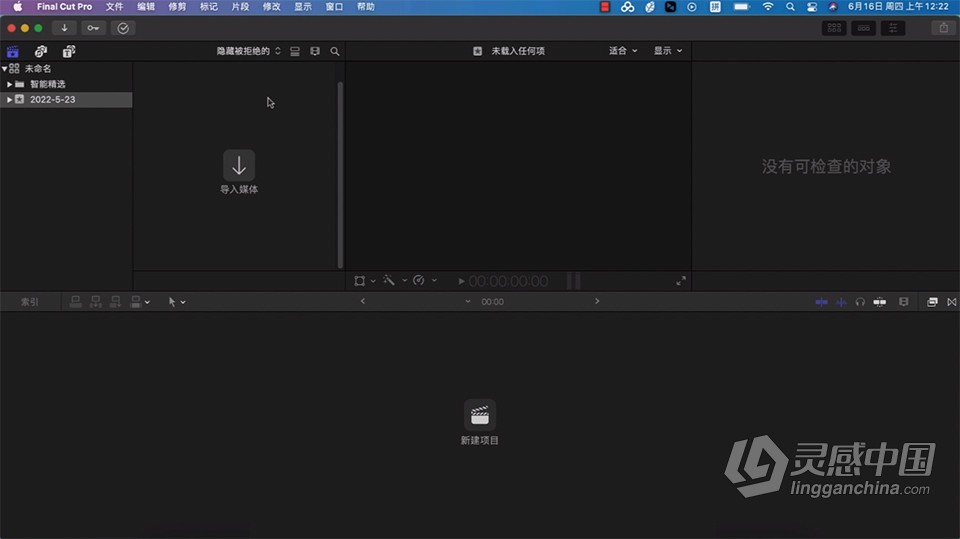This screenshot has width=960, height=539.
Task: Enter fullscreen viewer with expand arrows
Action: point(681,281)
